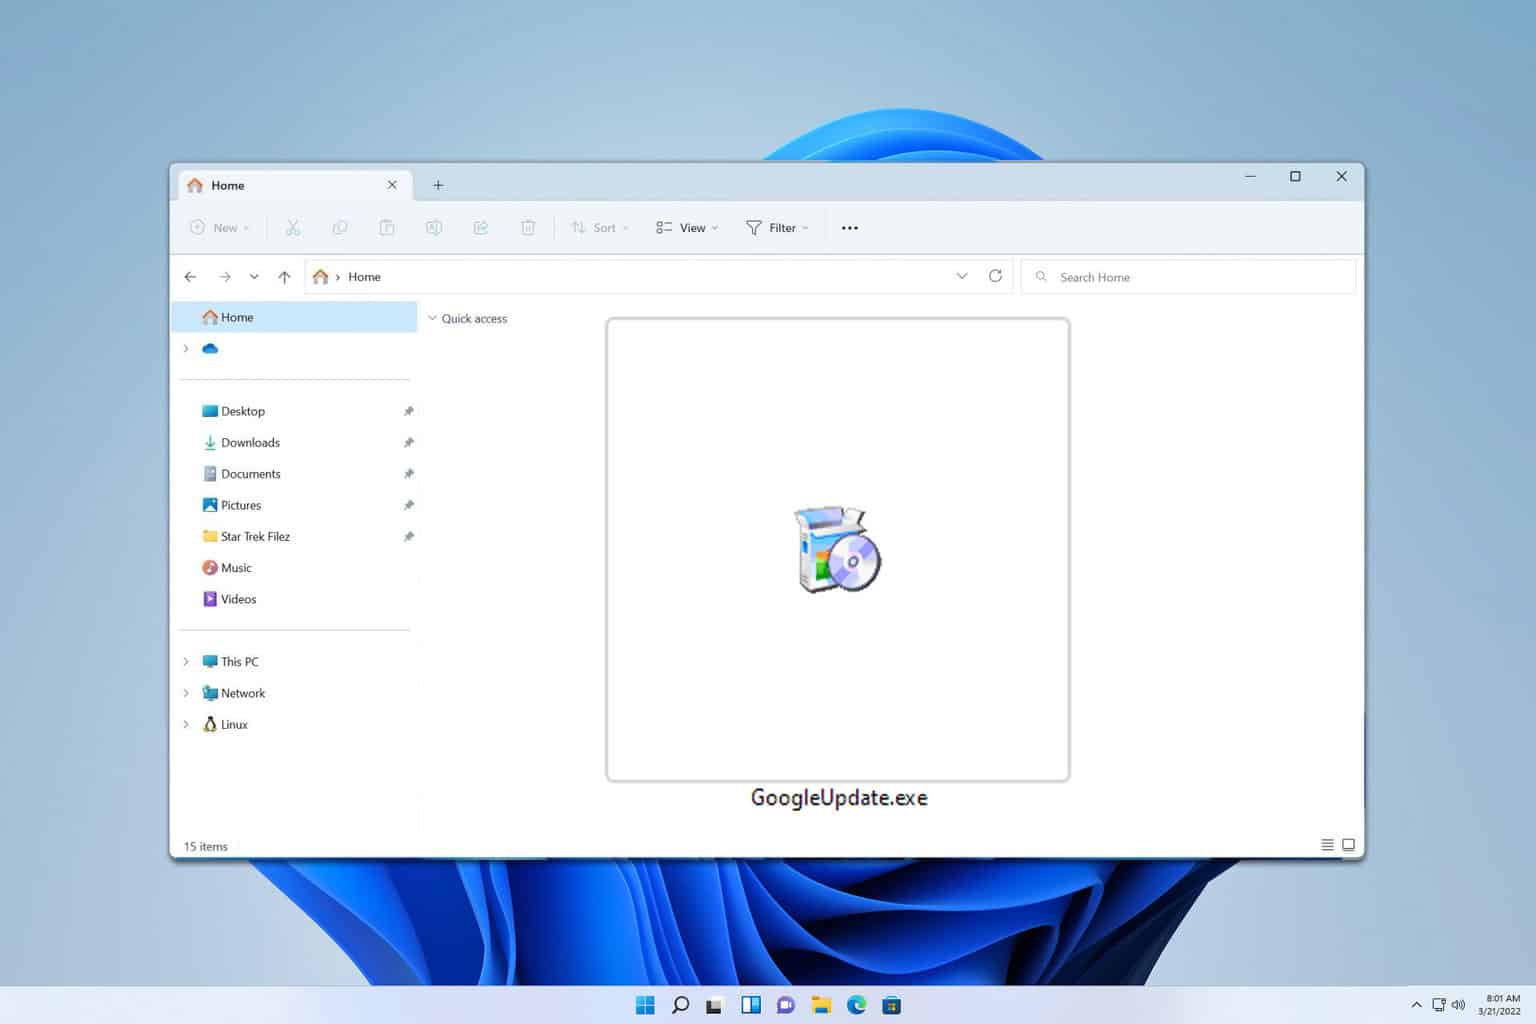
Task: Open volume control in system tray
Action: [x=1458, y=1005]
